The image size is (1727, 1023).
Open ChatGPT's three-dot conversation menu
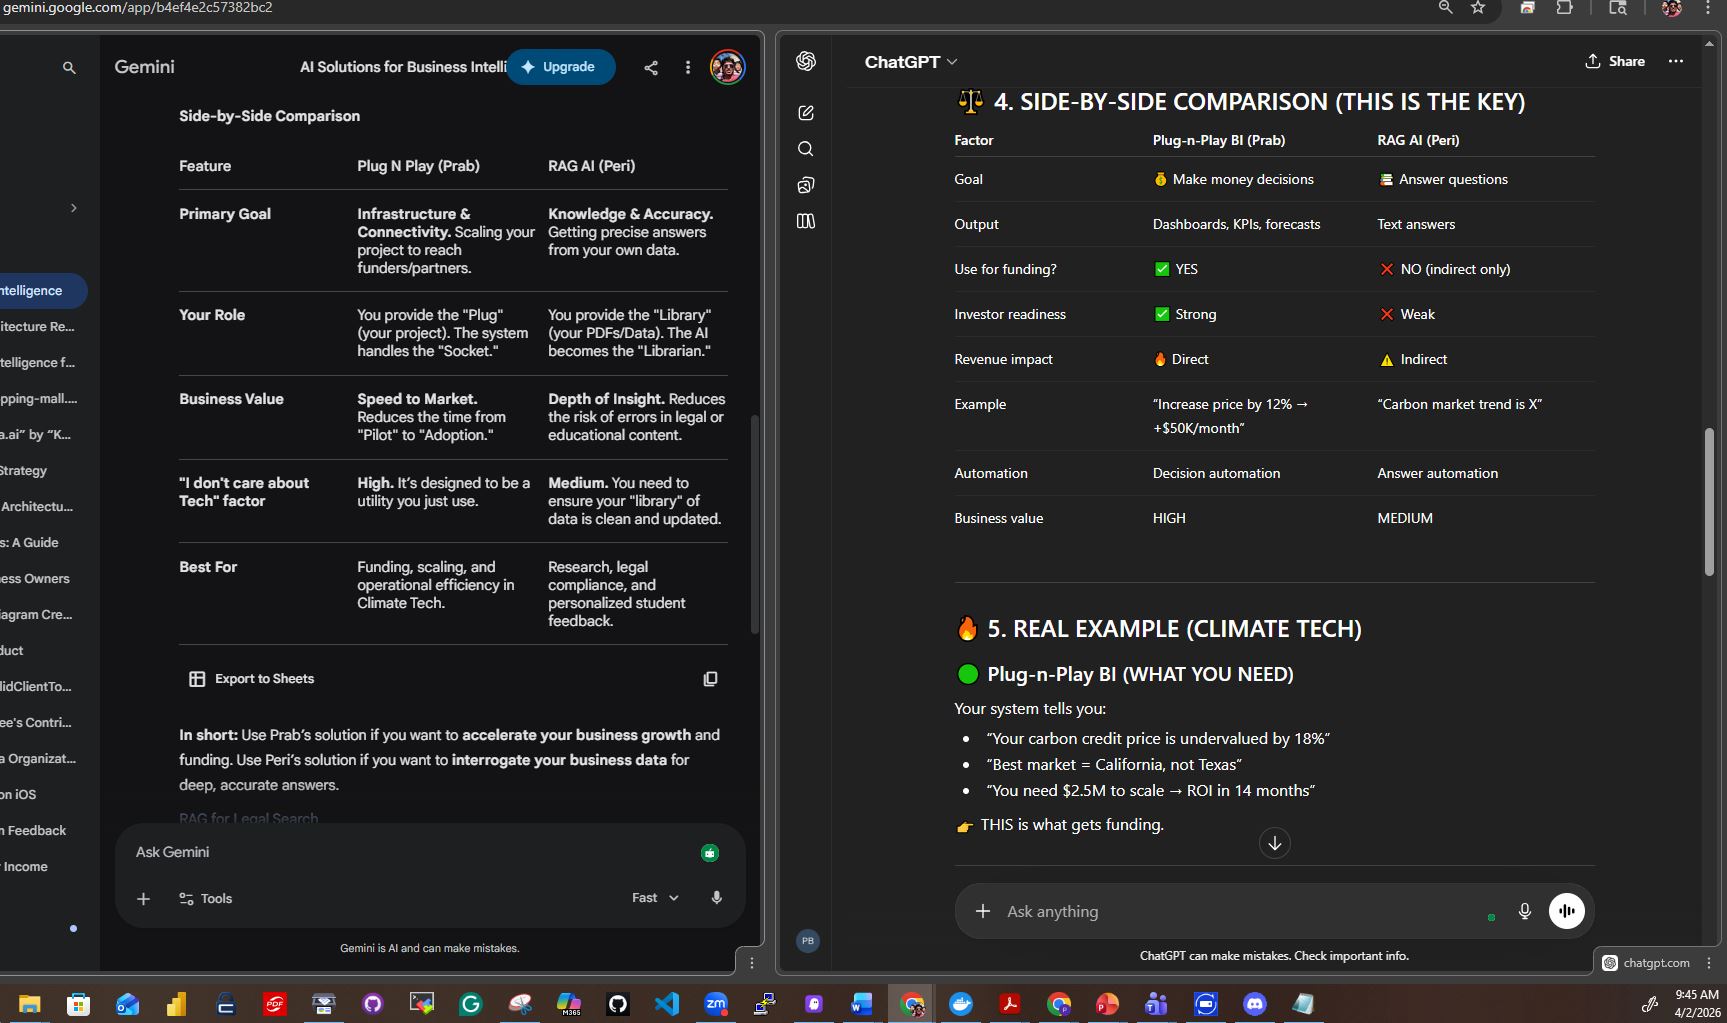pyautogui.click(x=1676, y=61)
